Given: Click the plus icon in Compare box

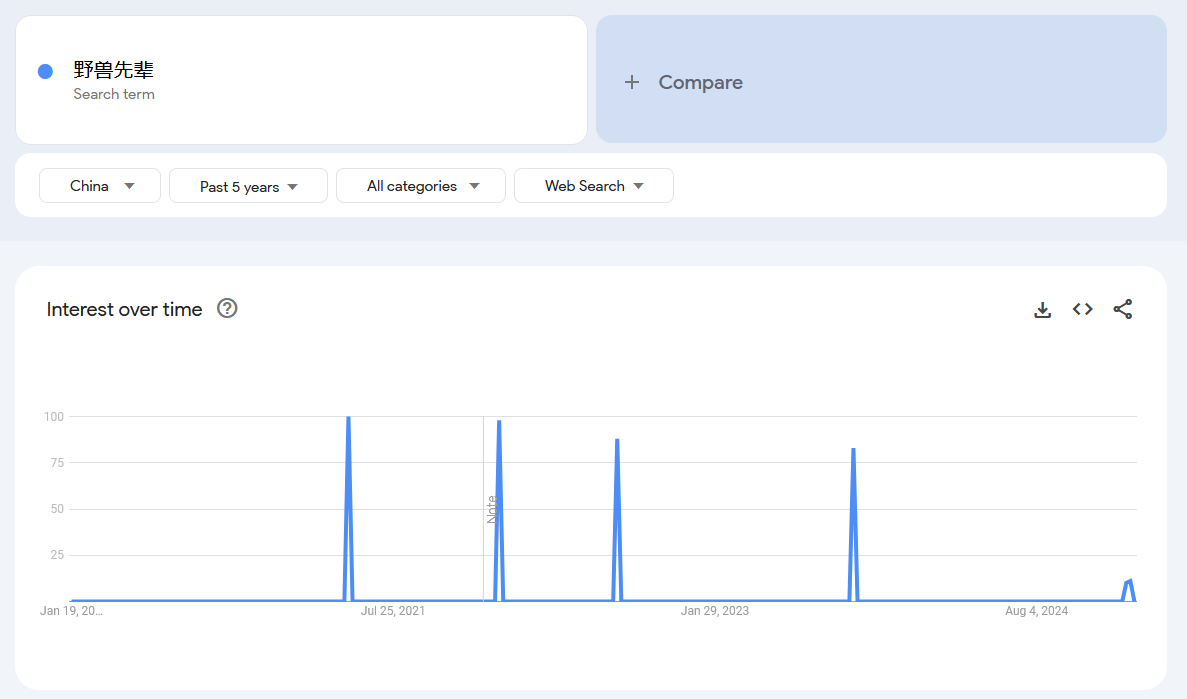Looking at the screenshot, I should point(631,82).
